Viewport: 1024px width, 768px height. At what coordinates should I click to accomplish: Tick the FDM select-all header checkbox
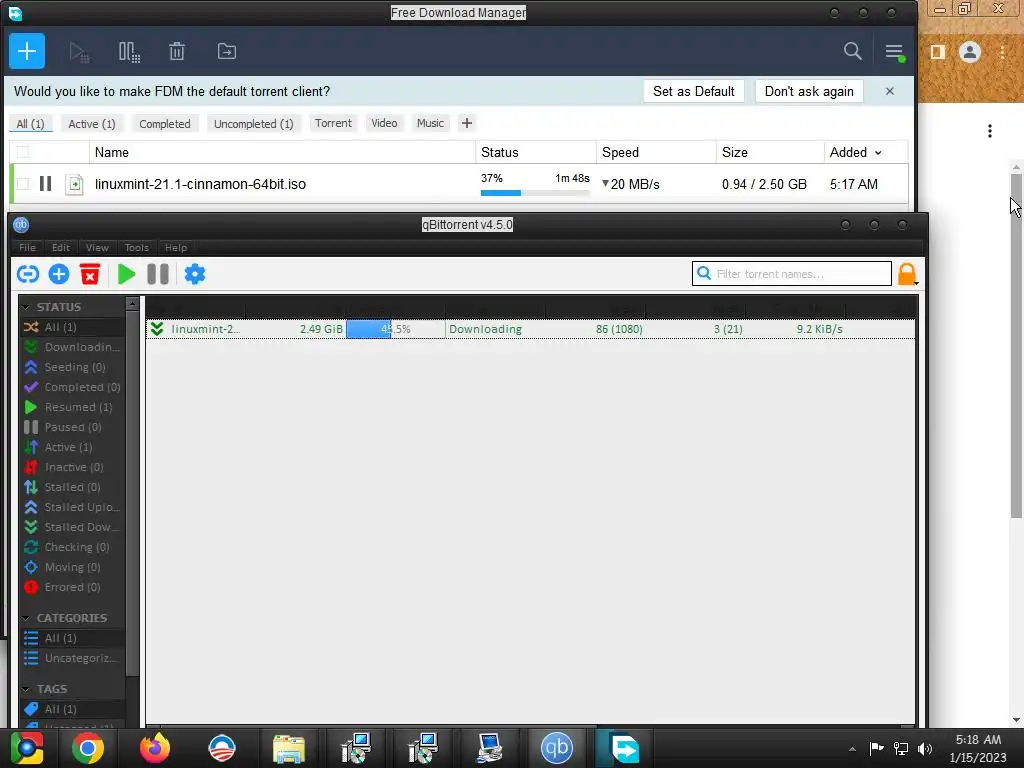pyautogui.click(x=23, y=152)
